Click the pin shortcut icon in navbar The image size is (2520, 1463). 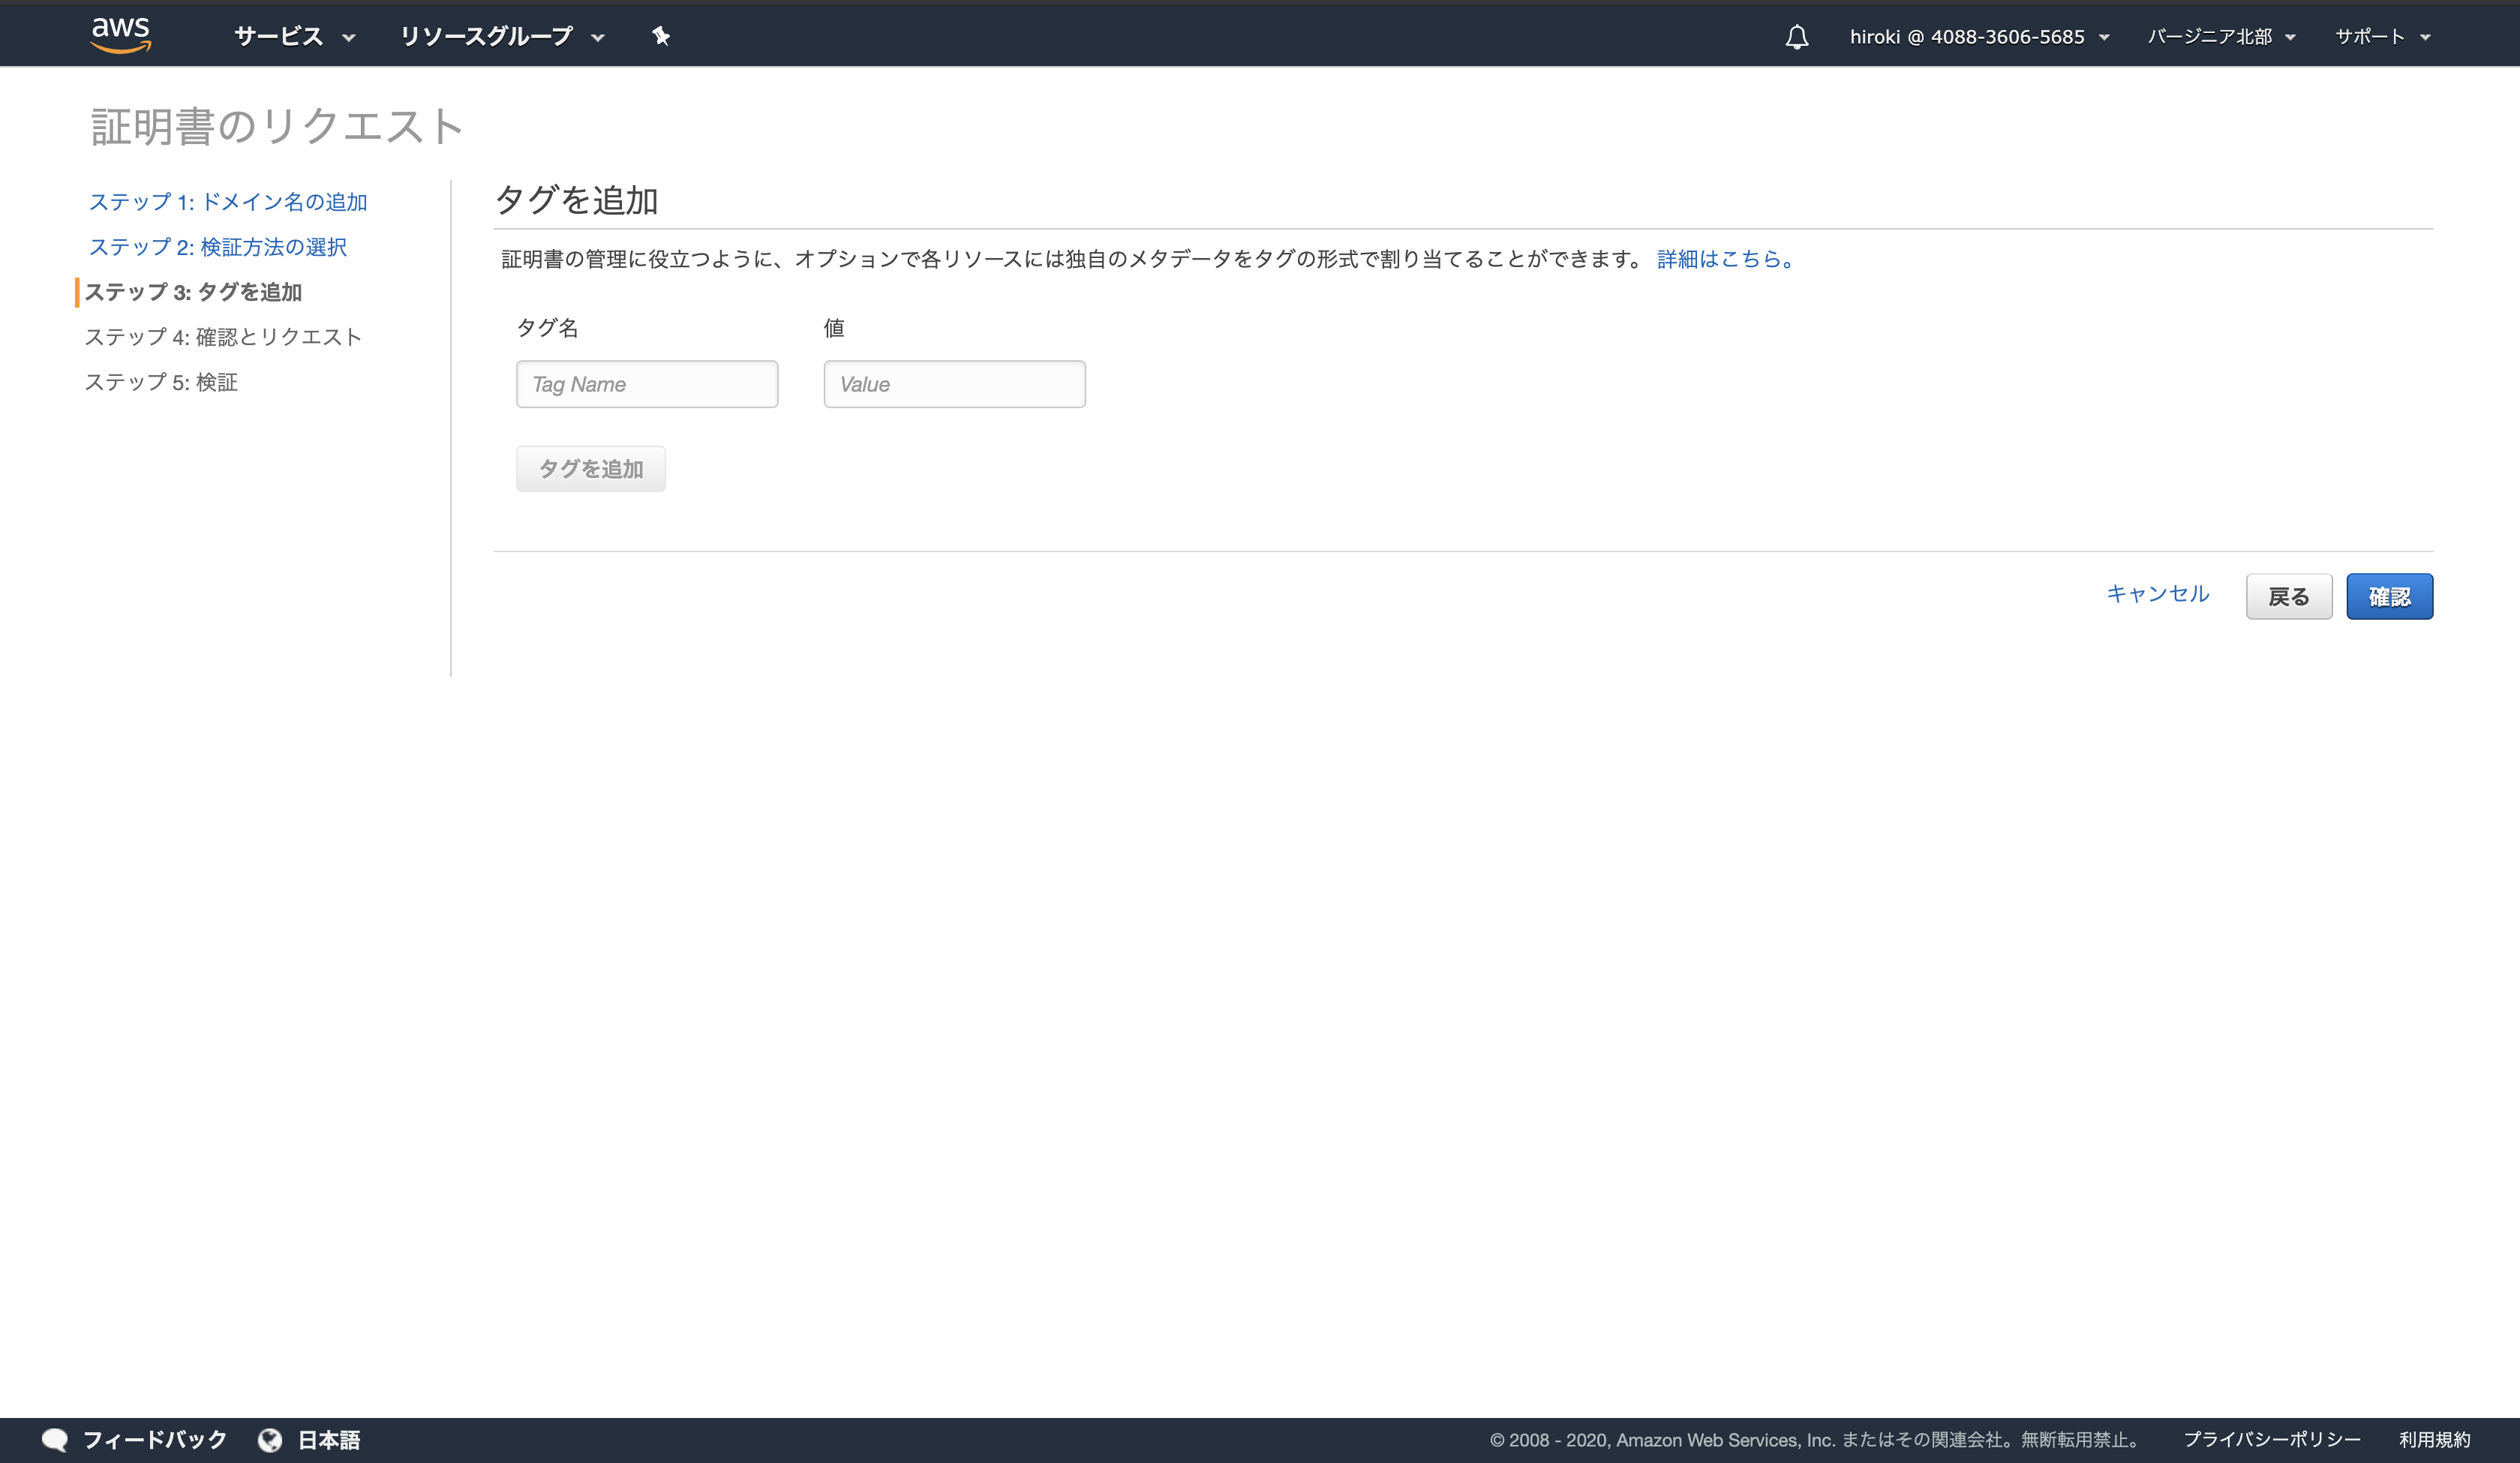point(660,37)
